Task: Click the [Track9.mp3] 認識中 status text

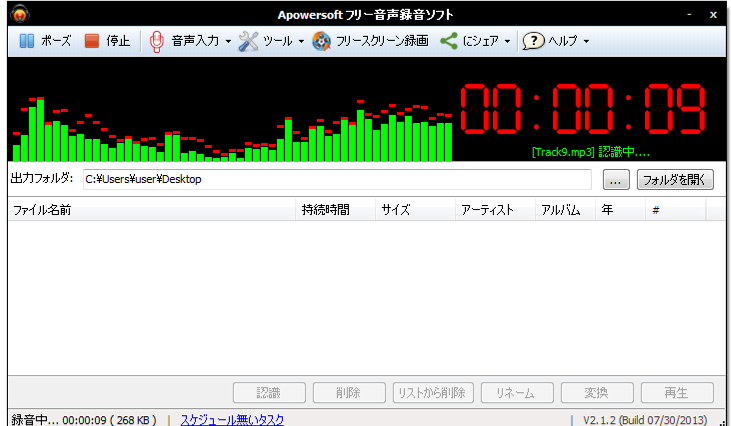Action: (591, 152)
